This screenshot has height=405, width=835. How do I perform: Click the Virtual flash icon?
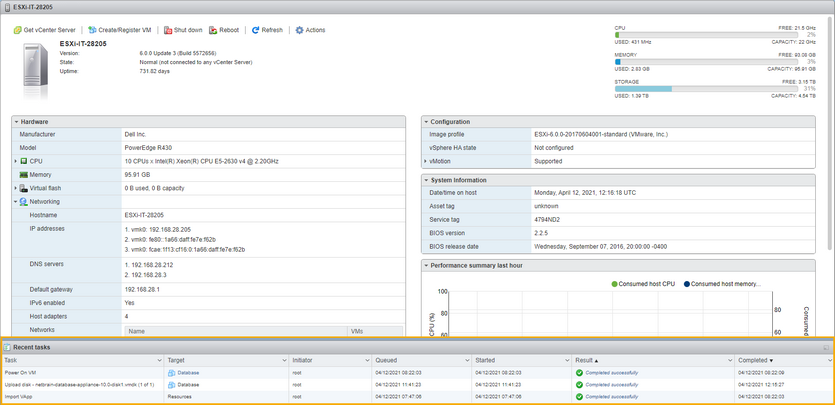[23, 188]
